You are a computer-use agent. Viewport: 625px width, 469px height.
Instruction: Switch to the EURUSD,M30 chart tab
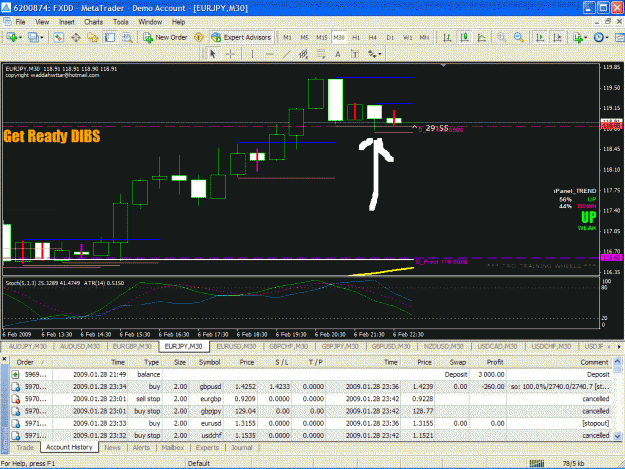(x=236, y=347)
